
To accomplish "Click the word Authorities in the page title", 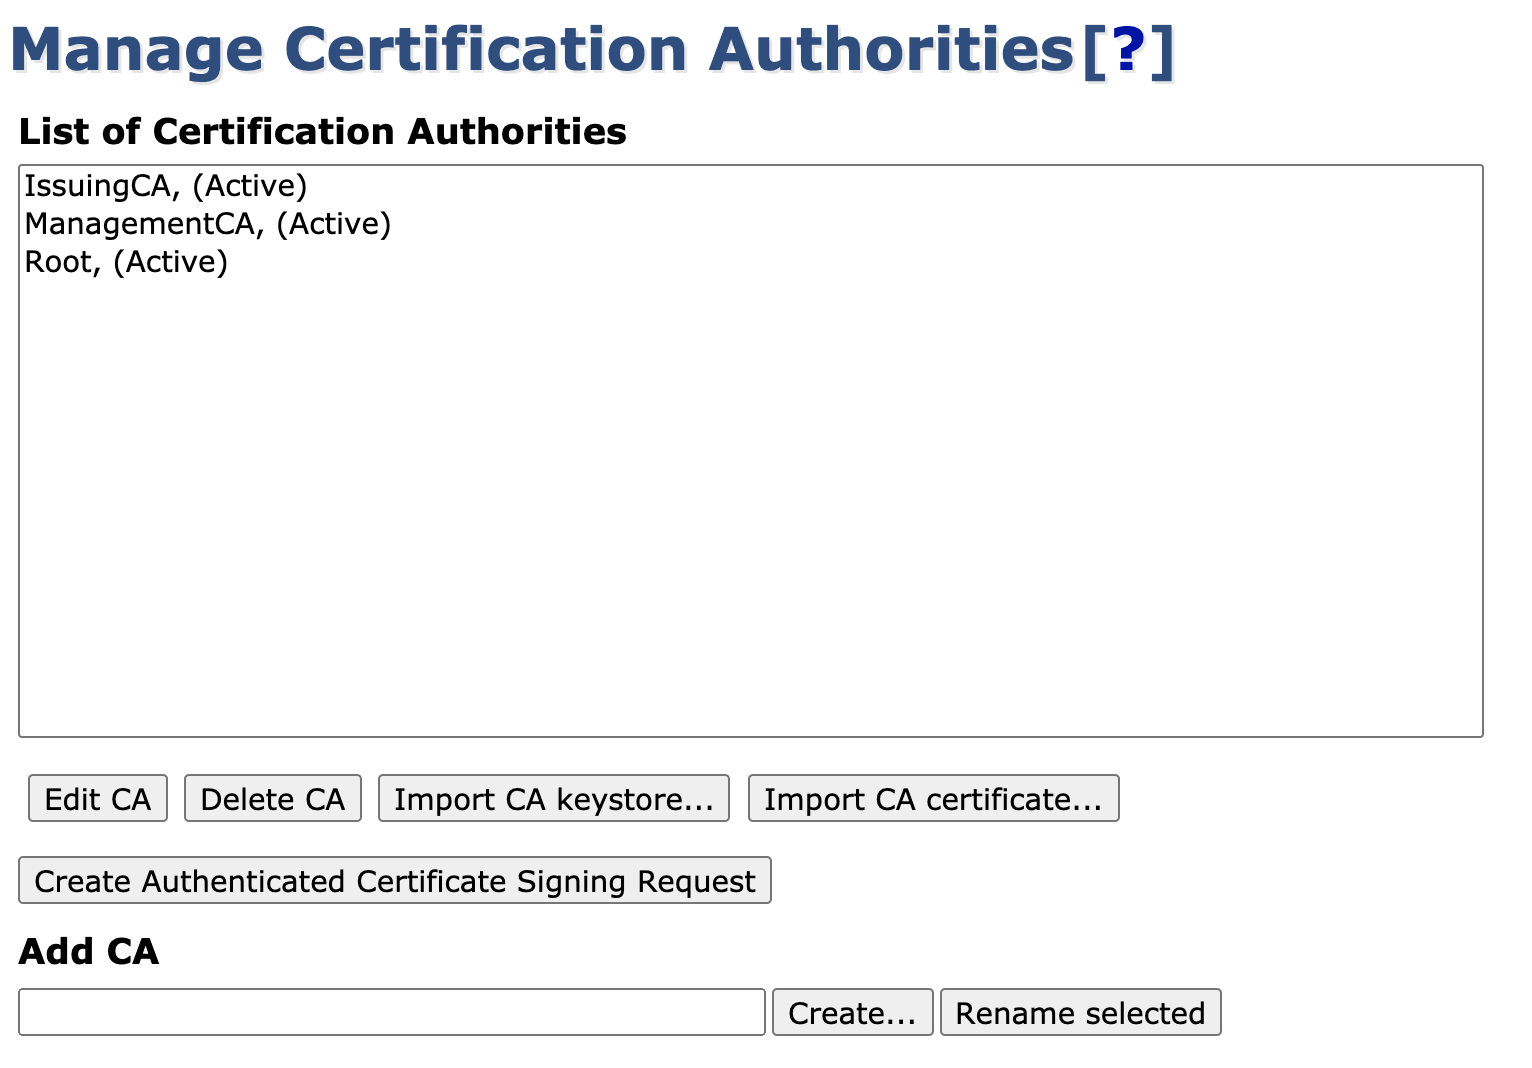I will (x=890, y=50).
